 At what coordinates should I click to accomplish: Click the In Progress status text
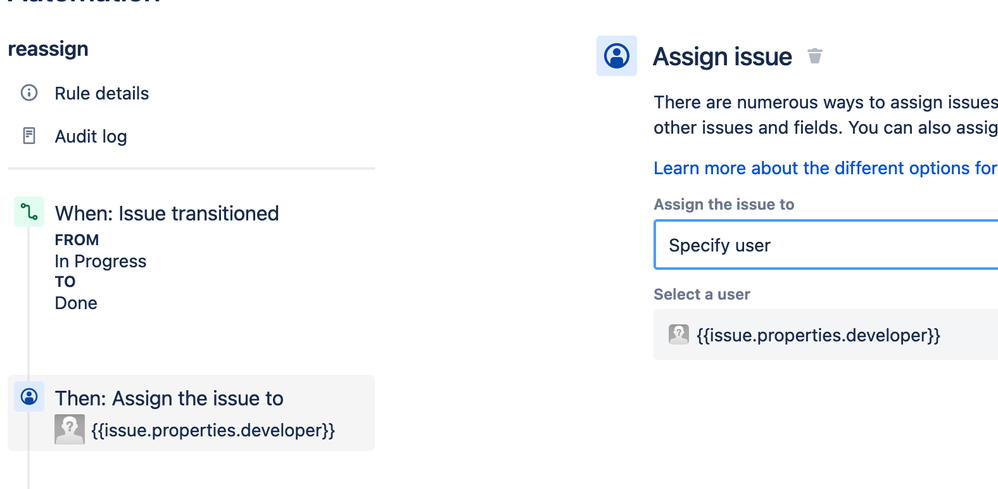(x=101, y=261)
